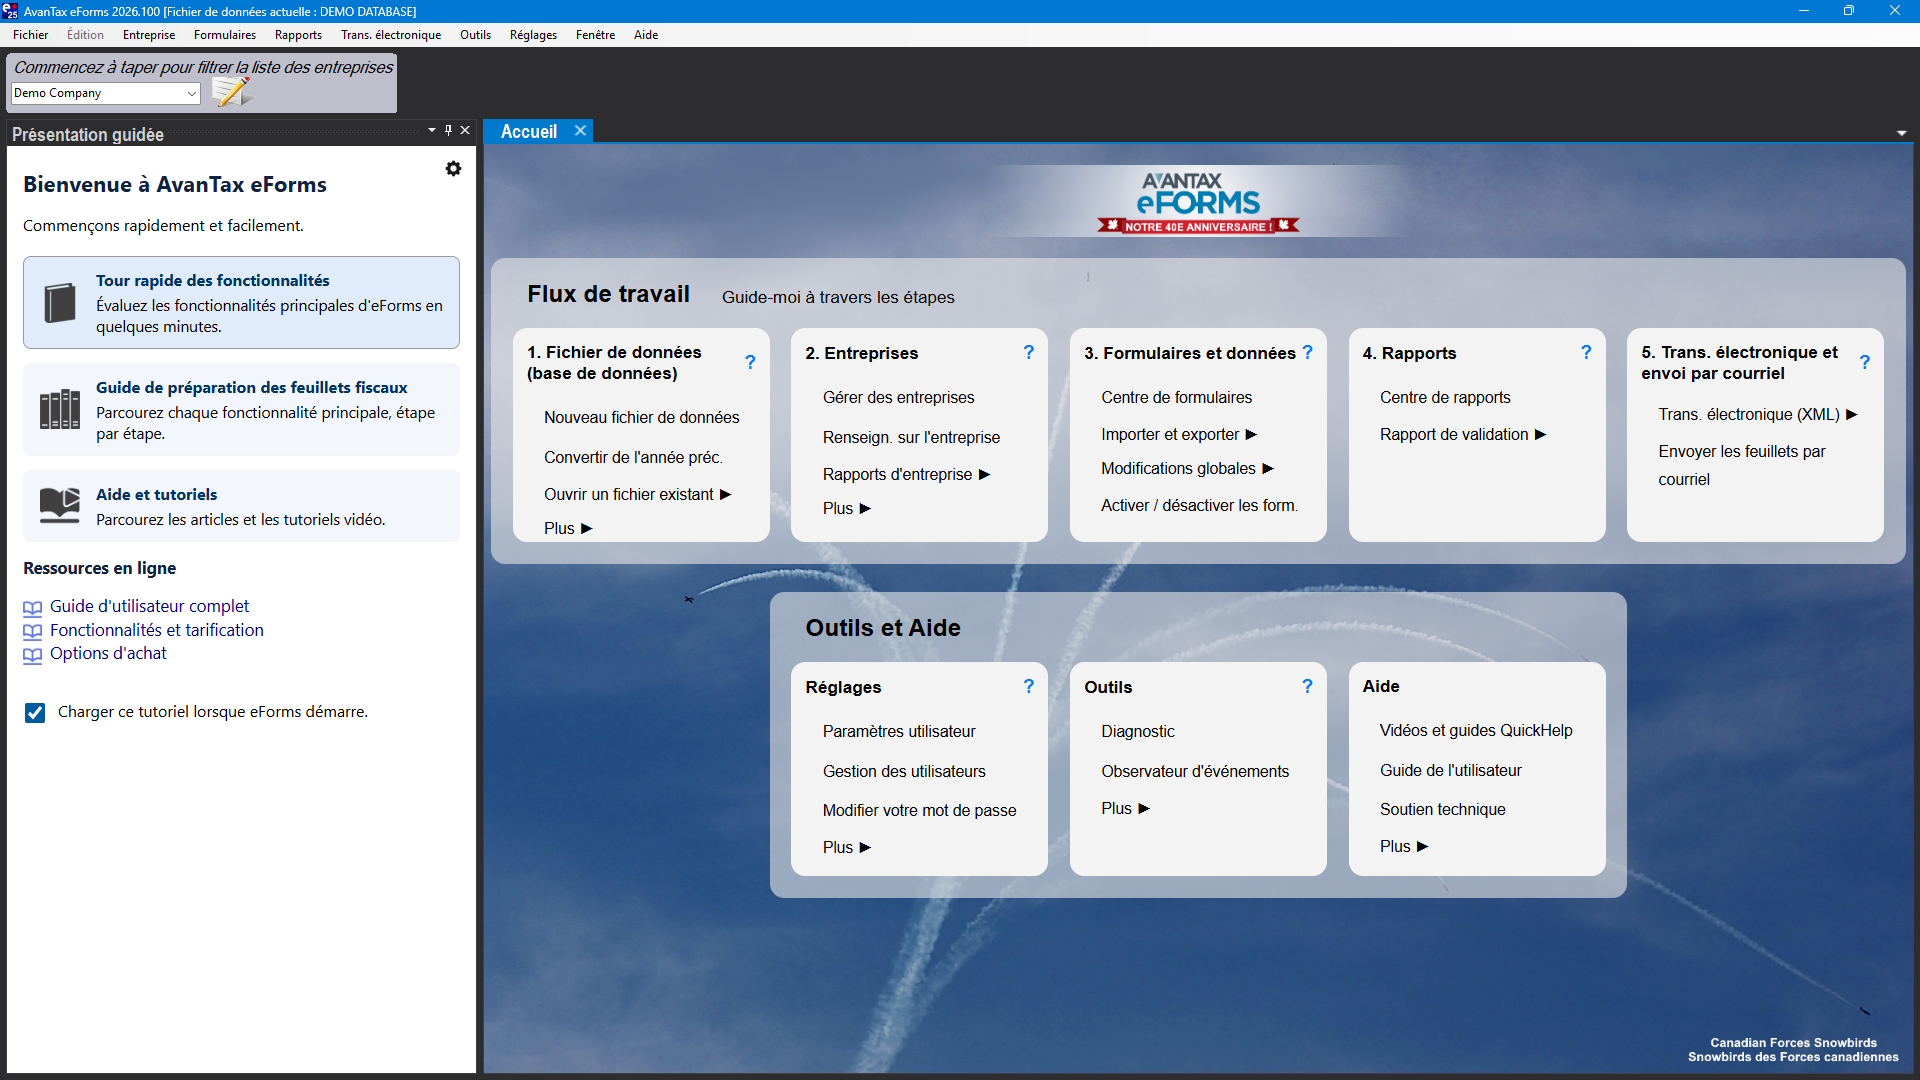This screenshot has width=1920, height=1080.
Task: Click the Tour rapide book icon
Action: click(x=60, y=303)
